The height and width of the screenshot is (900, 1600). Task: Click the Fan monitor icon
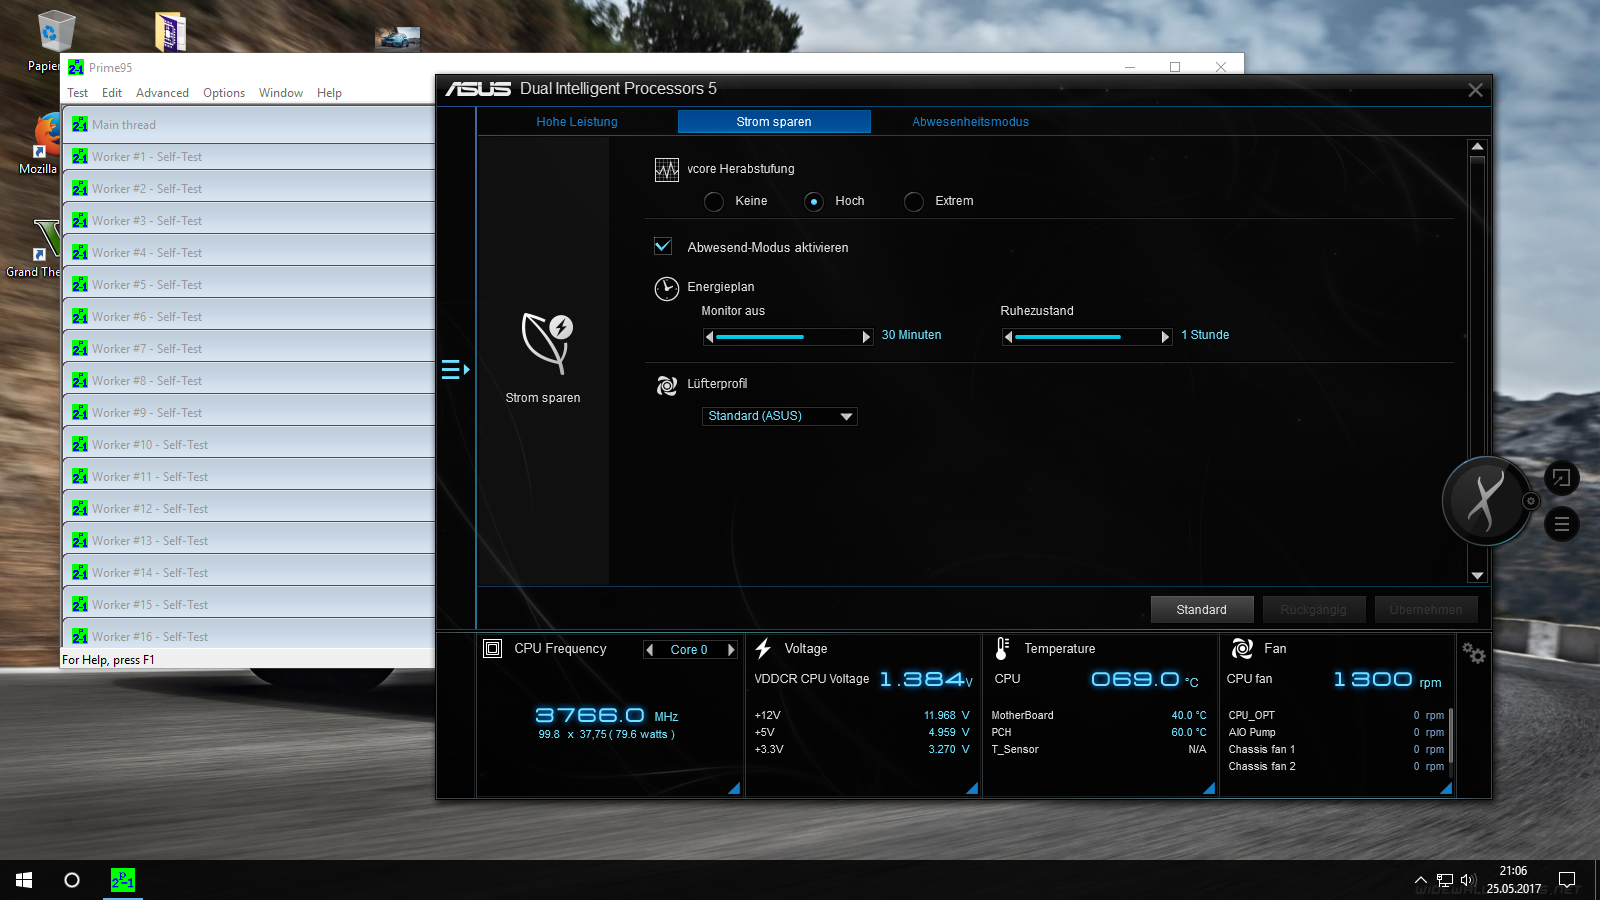(1242, 649)
